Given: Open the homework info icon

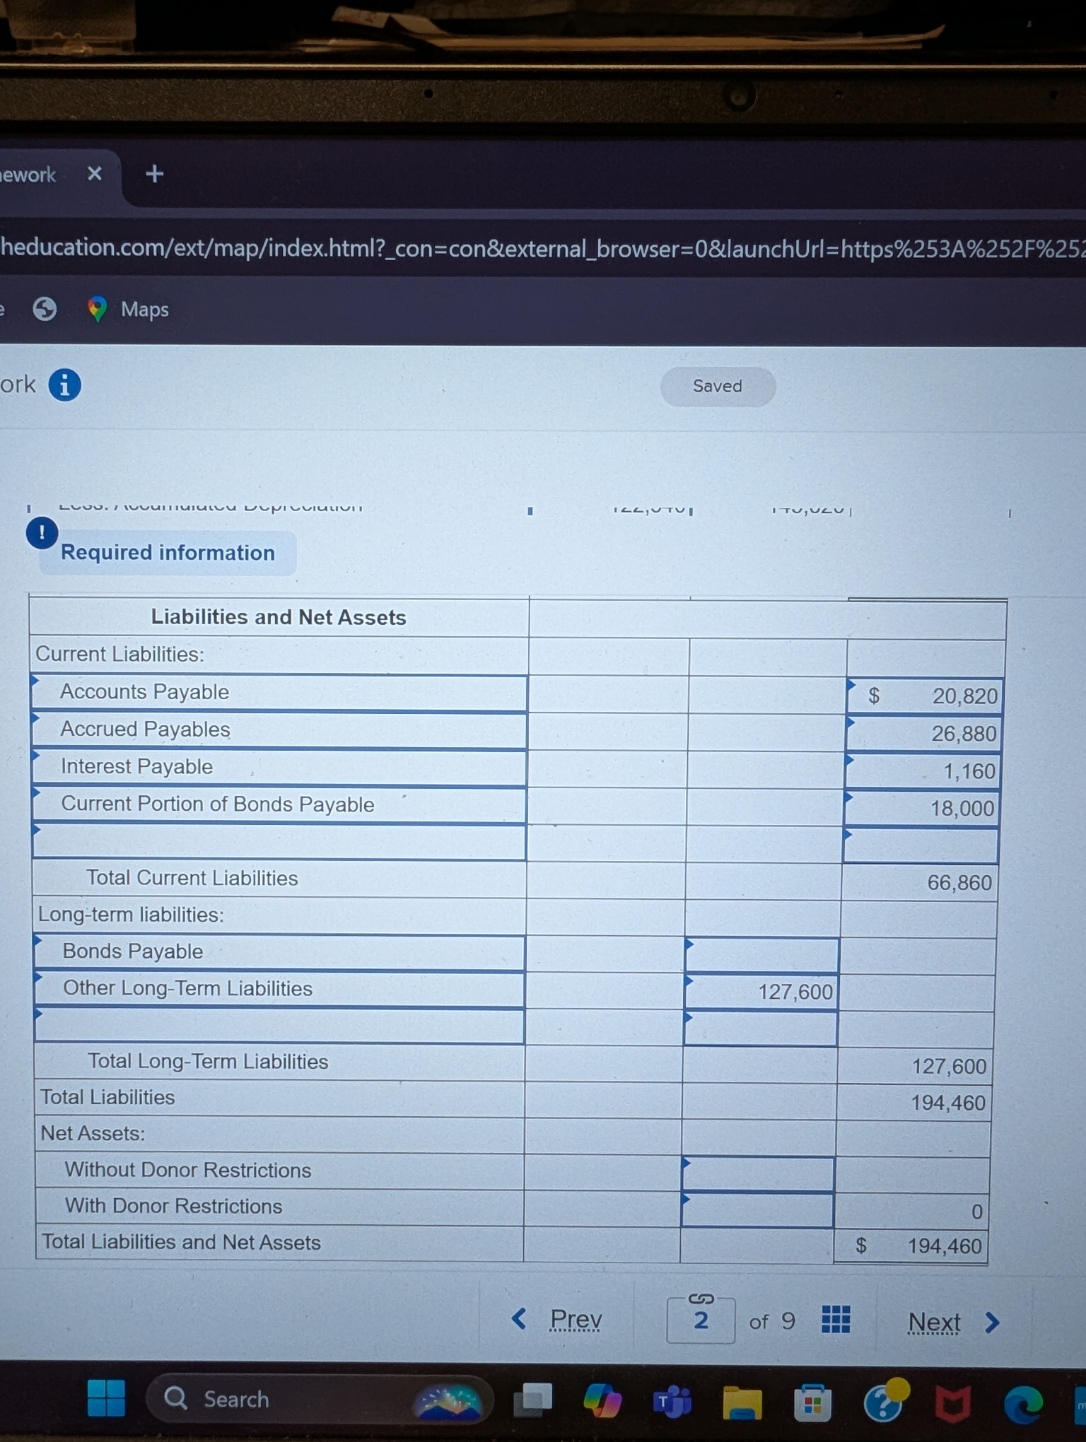Looking at the screenshot, I should [65, 385].
